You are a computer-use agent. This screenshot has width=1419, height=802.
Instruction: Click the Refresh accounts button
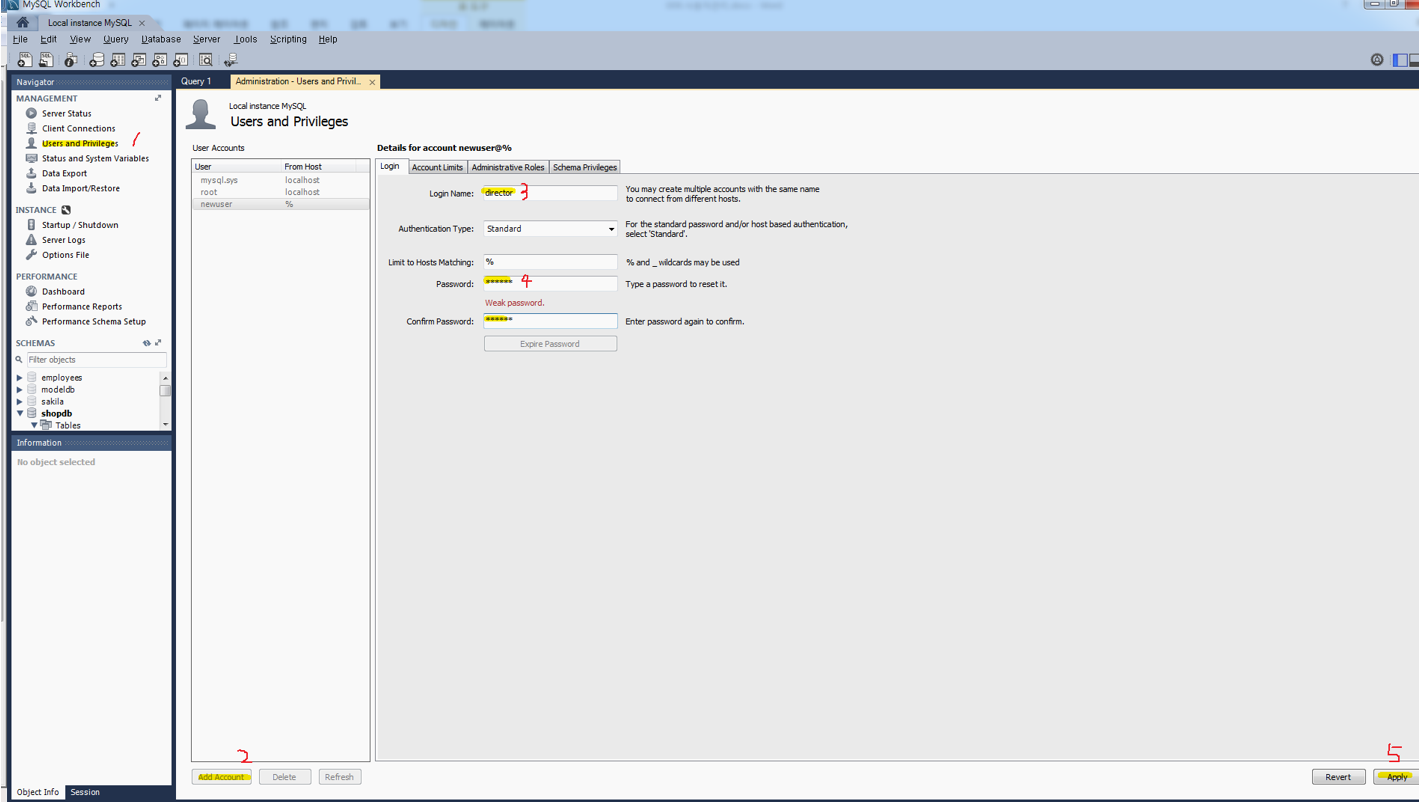(x=339, y=777)
